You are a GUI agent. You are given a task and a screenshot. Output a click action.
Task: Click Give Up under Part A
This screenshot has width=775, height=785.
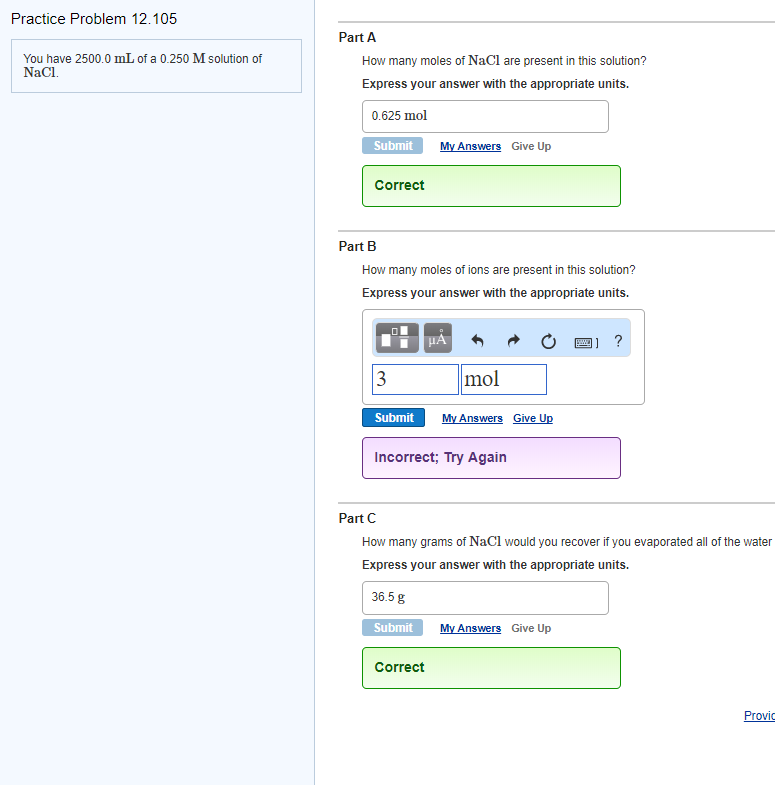531,146
